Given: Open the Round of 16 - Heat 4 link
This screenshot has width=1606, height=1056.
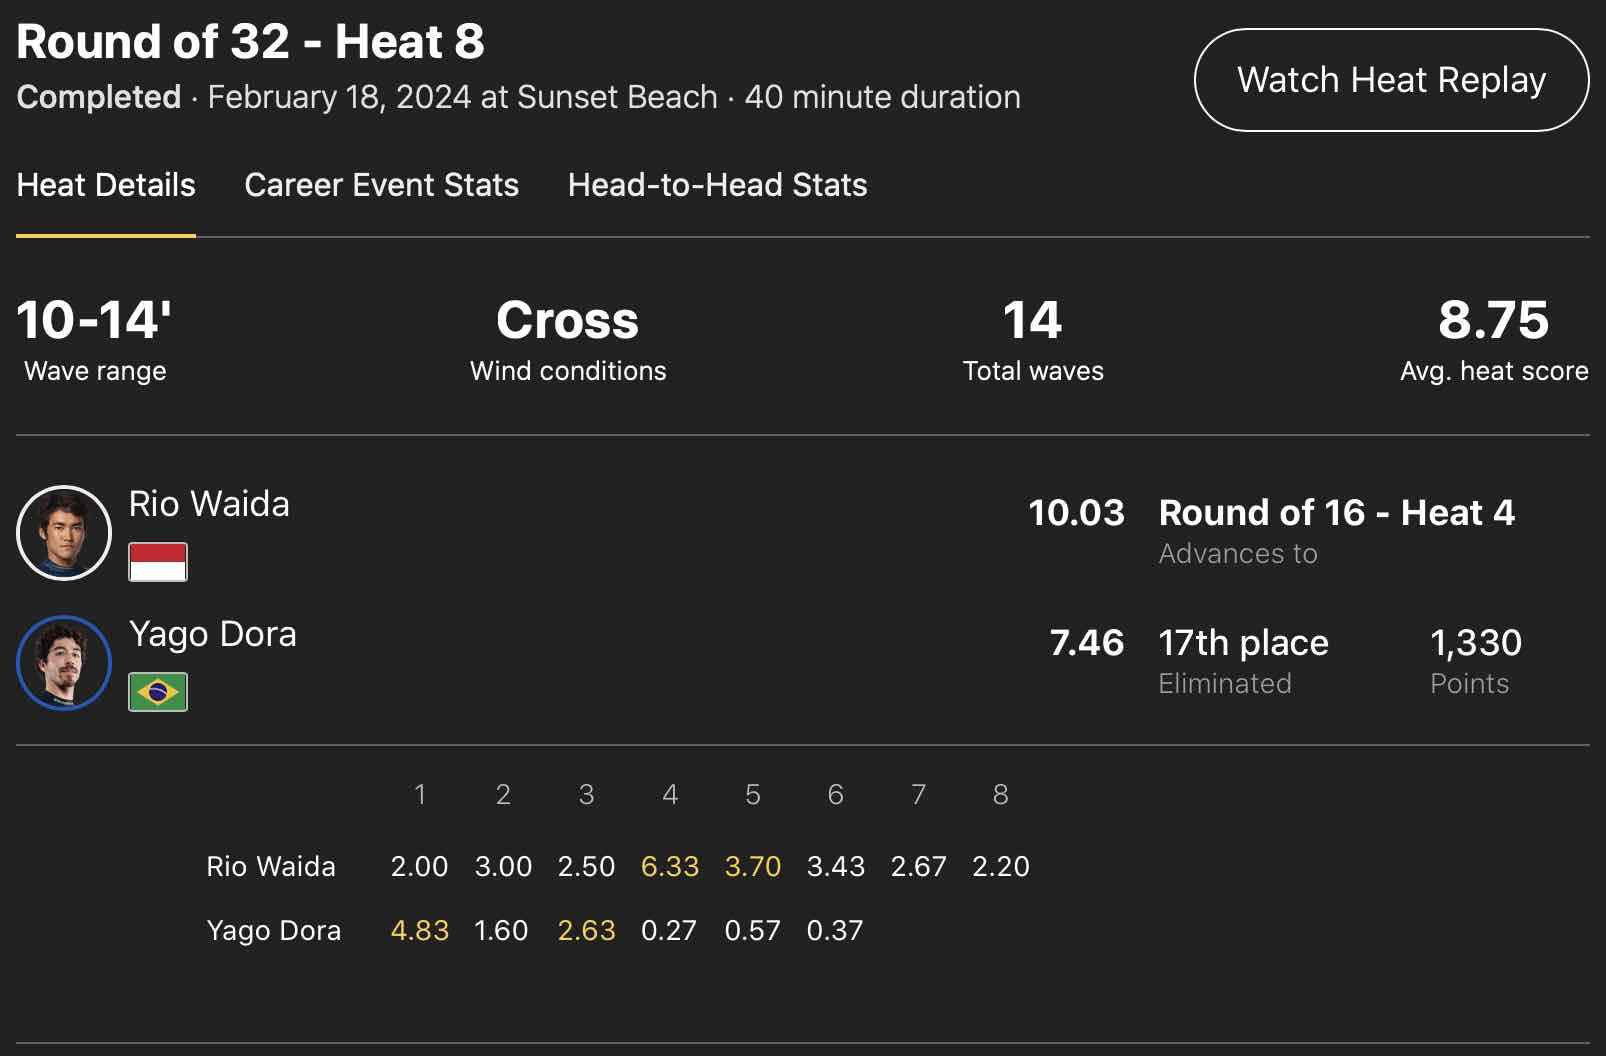Looking at the screenshot, I should 1336,513.
